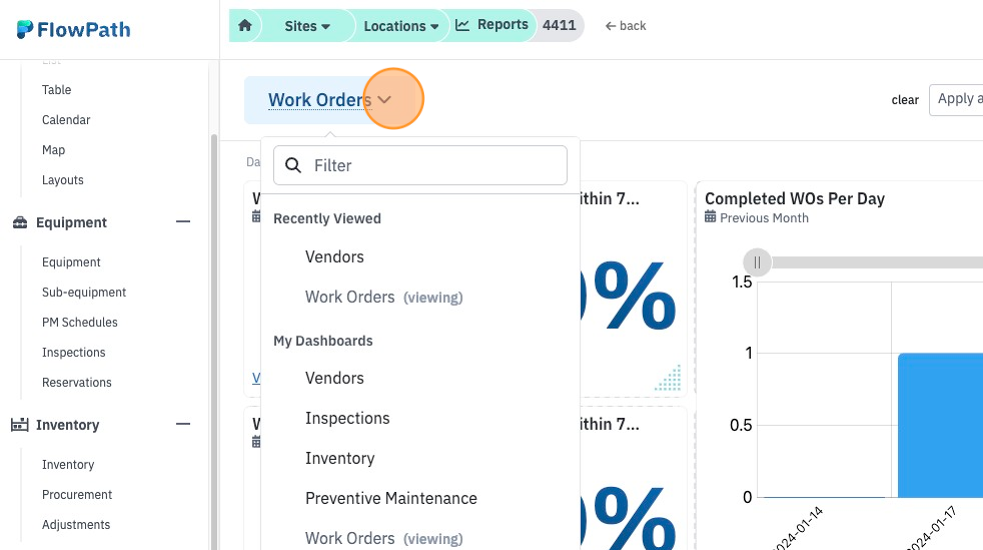Select the Inspections dashboard
Image resolution: width=983 pixels, height=550 pixels.
pyautogui.click(x=347, y=418)
